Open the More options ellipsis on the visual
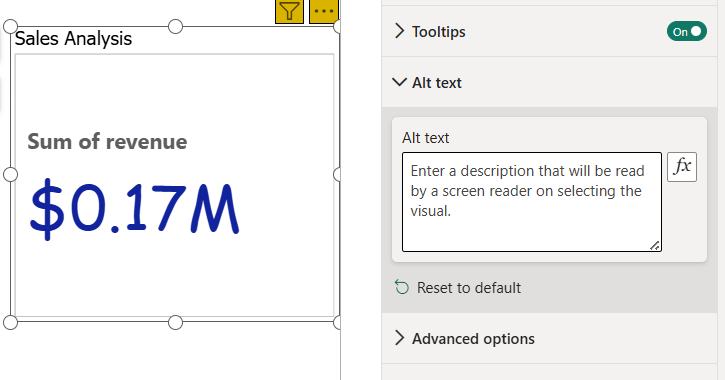The height and width of the screenshot is (380, 725). [x=324, y=11]
